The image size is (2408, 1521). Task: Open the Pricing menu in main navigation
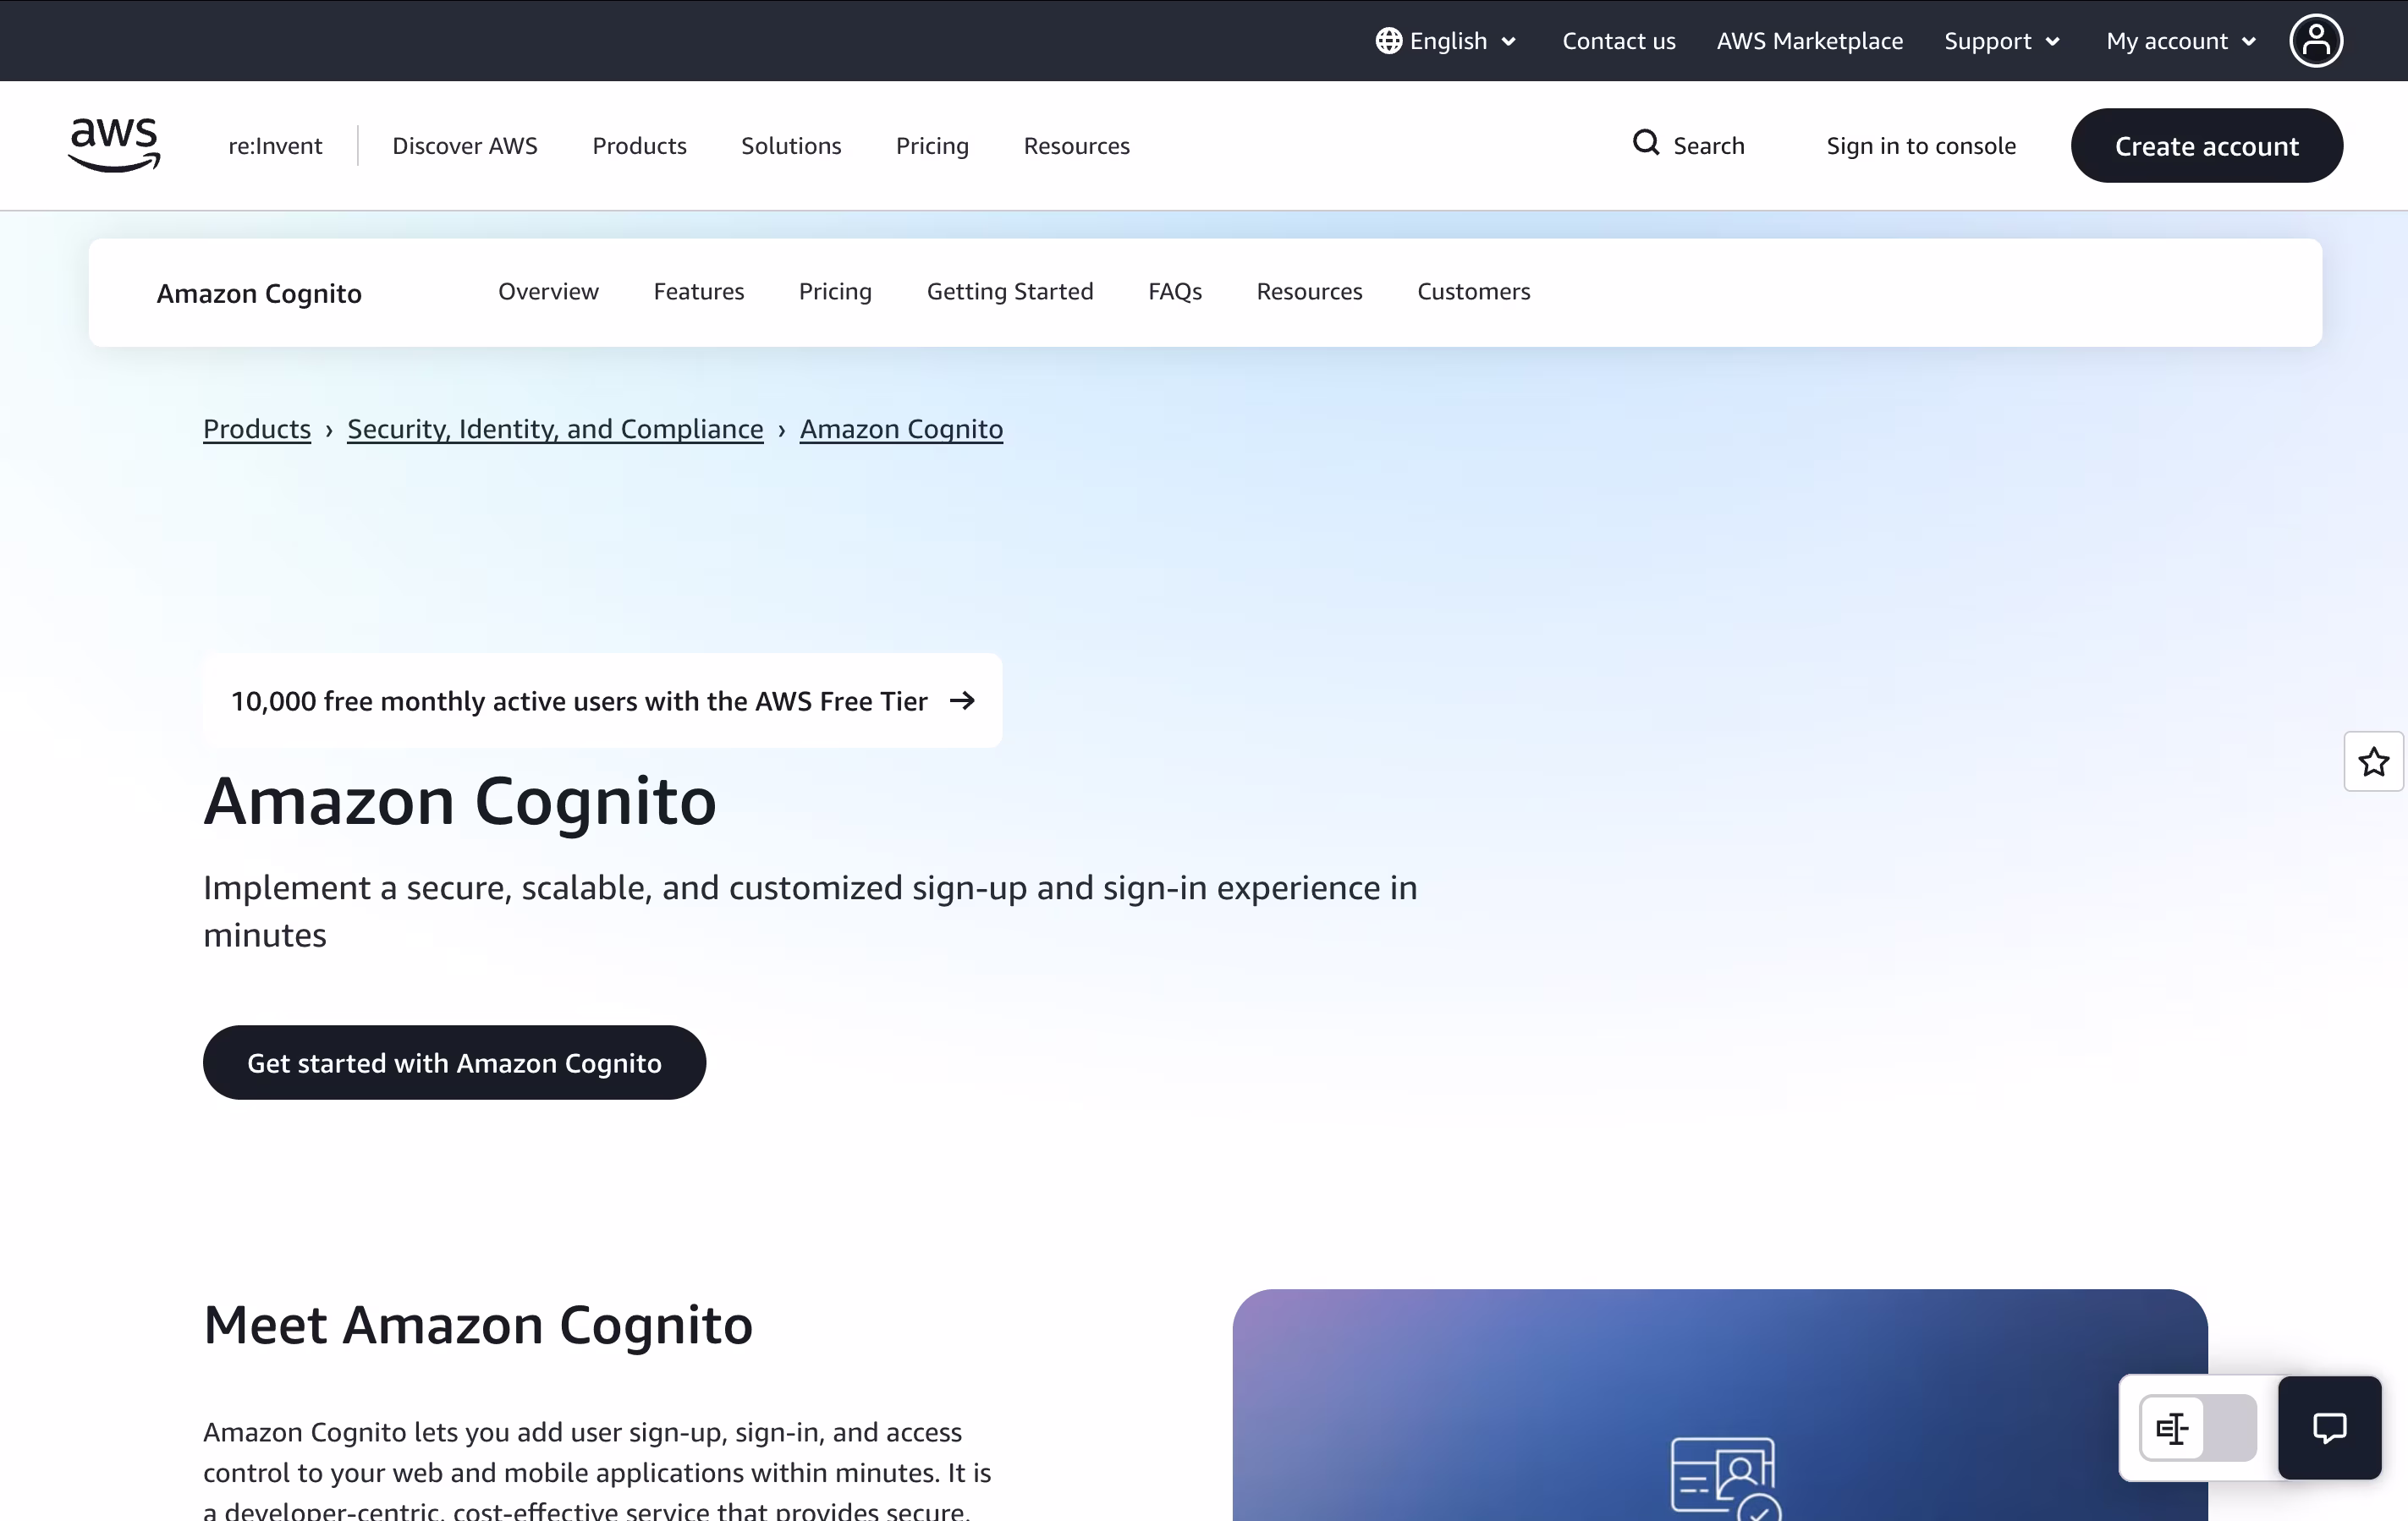[x=932, y=146]
